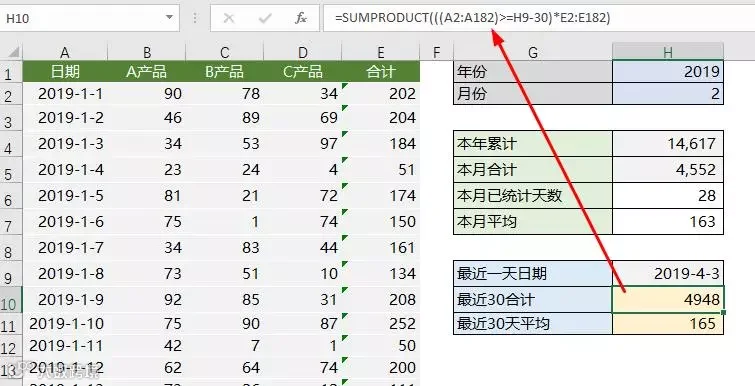Click the A产品 header cell
This screenshot has height=386, width=755.
(146, 72)
